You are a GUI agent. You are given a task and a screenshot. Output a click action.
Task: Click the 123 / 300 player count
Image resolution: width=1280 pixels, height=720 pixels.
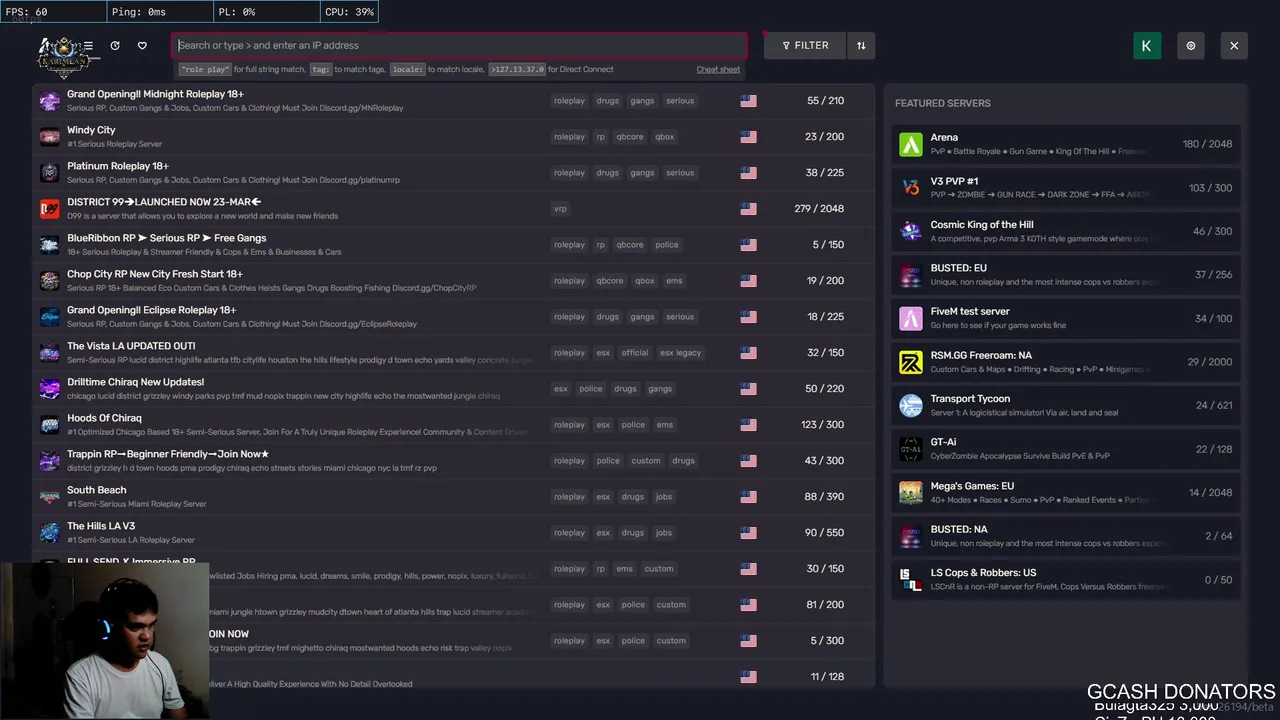point(822,425)
